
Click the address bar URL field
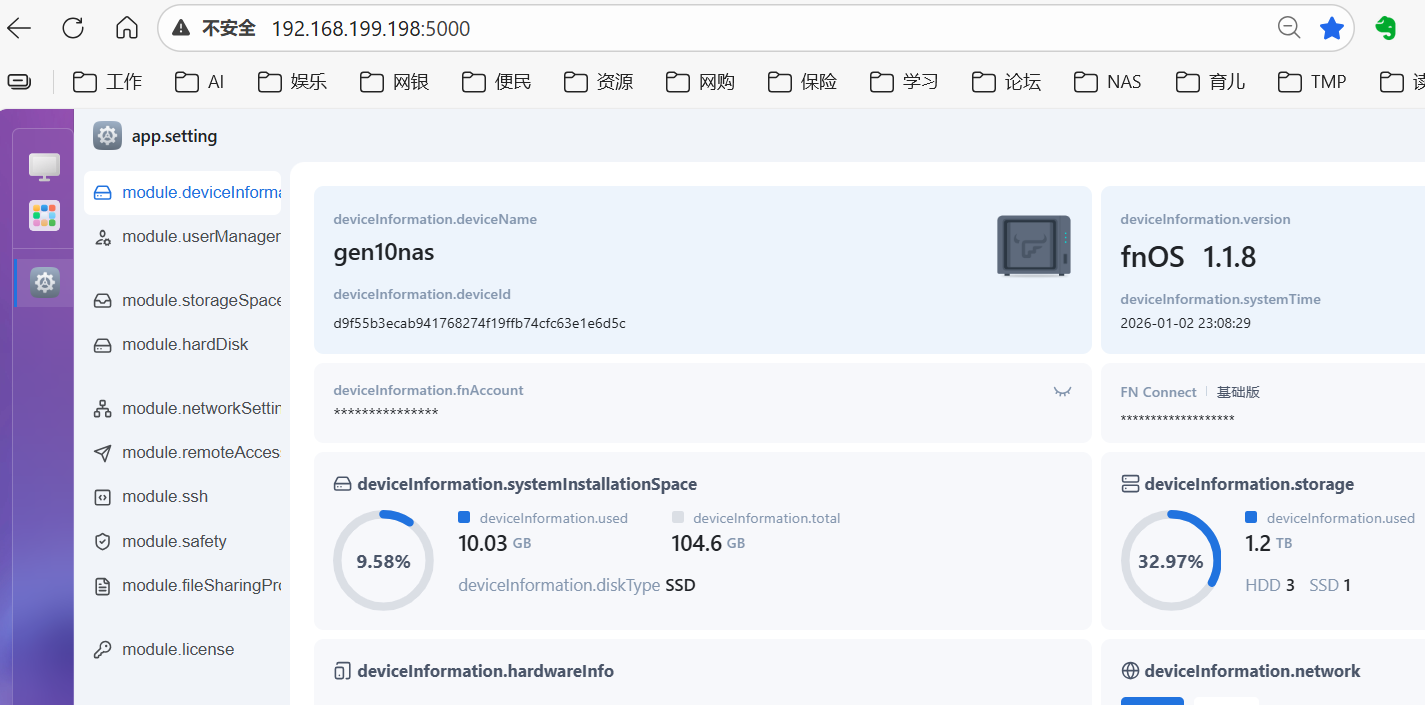pyautogui.click(x=700, y=29)
